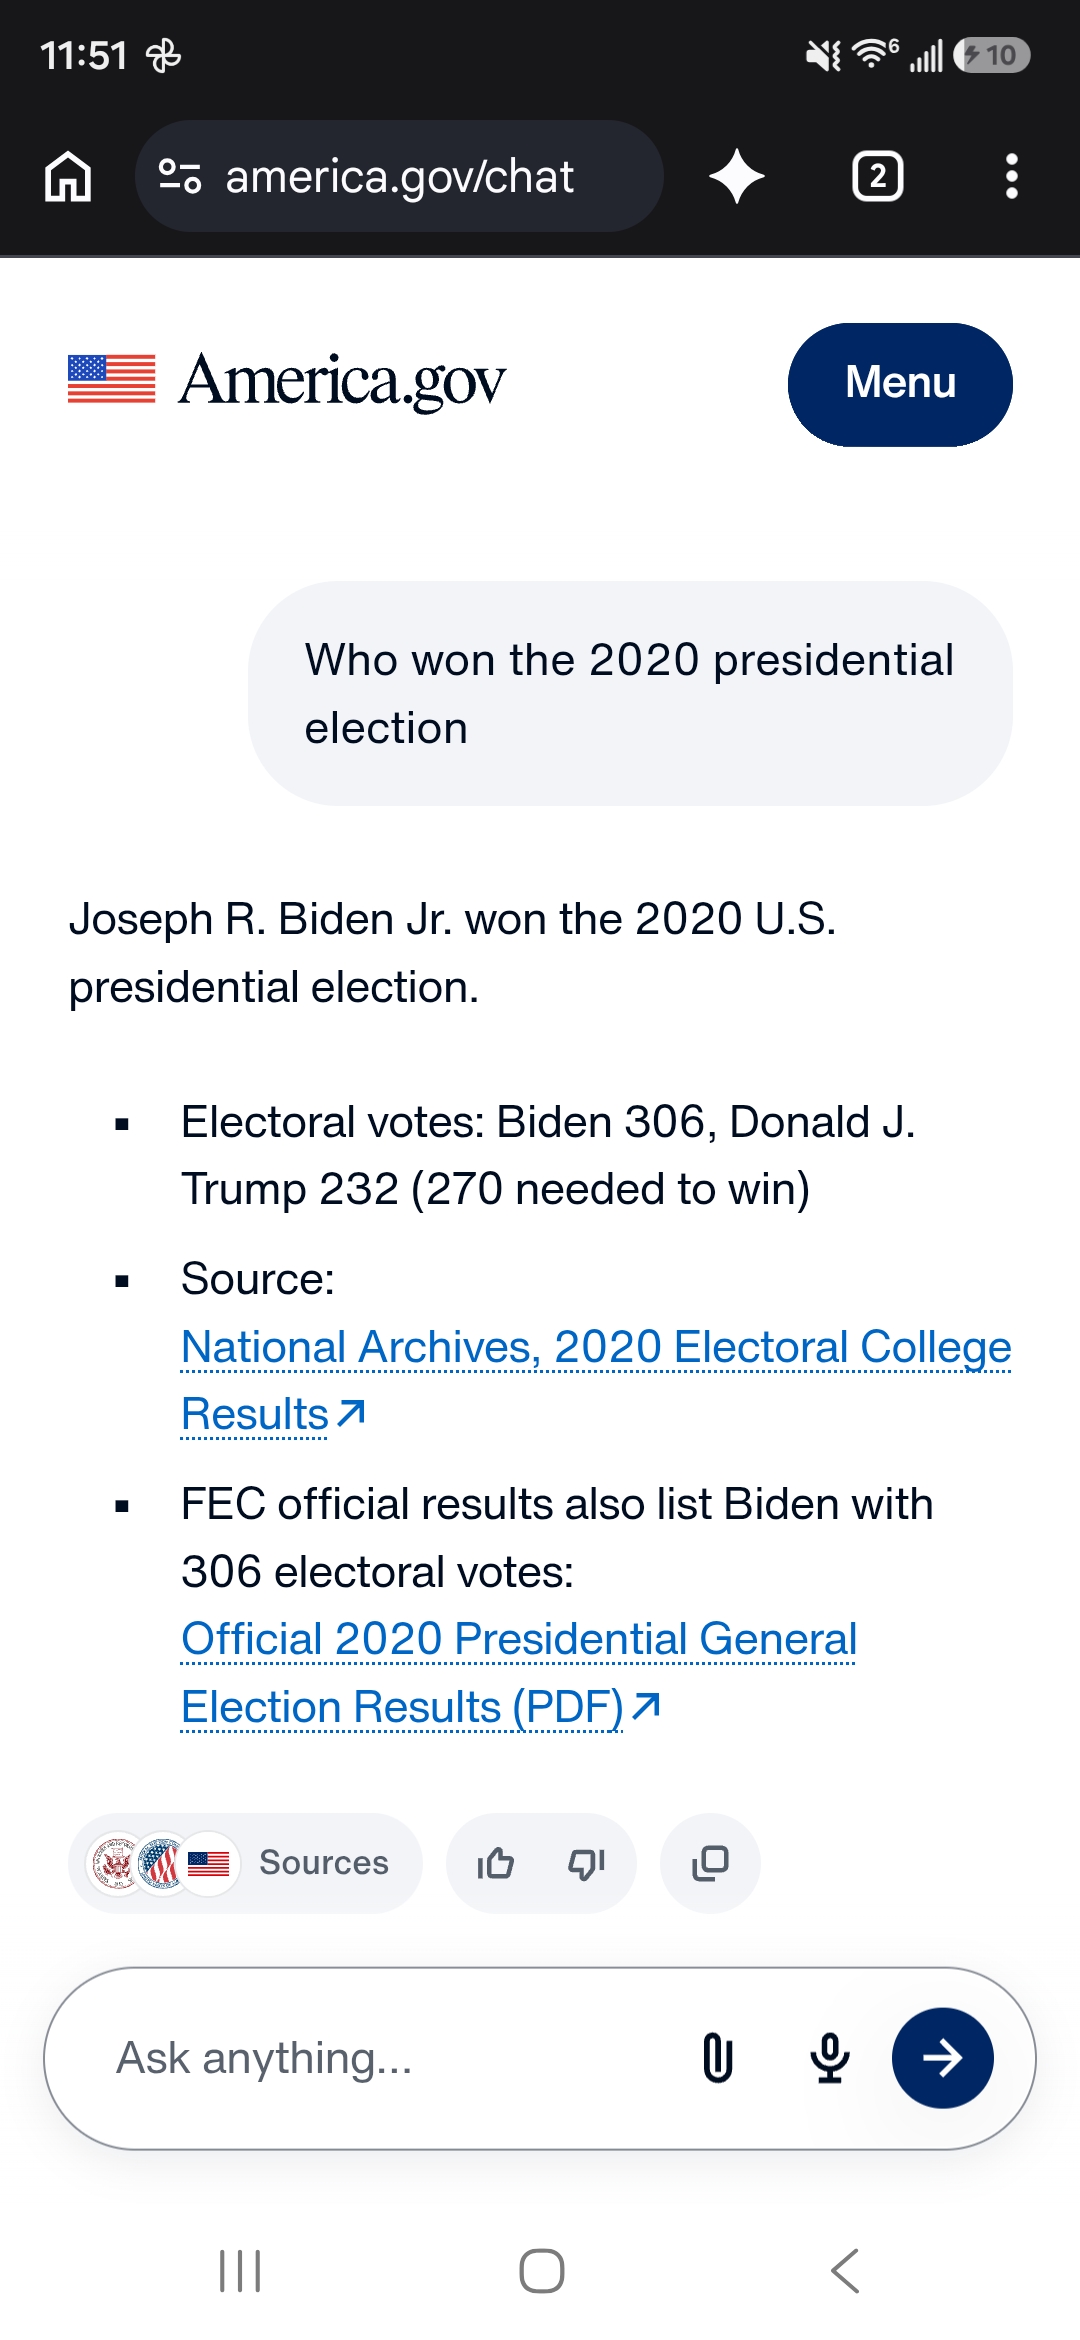The height and width of the screenshot is (2340, 1080).
Task: Open the browser three-dot overflow menu
Action: pos(1012,176)
